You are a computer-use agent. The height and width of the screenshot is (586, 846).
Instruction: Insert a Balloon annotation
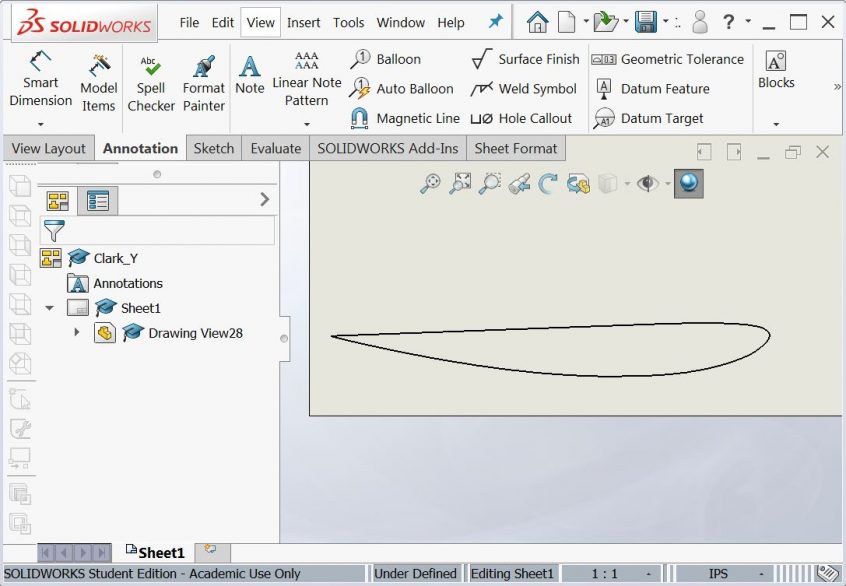click(x=386, y=59)
